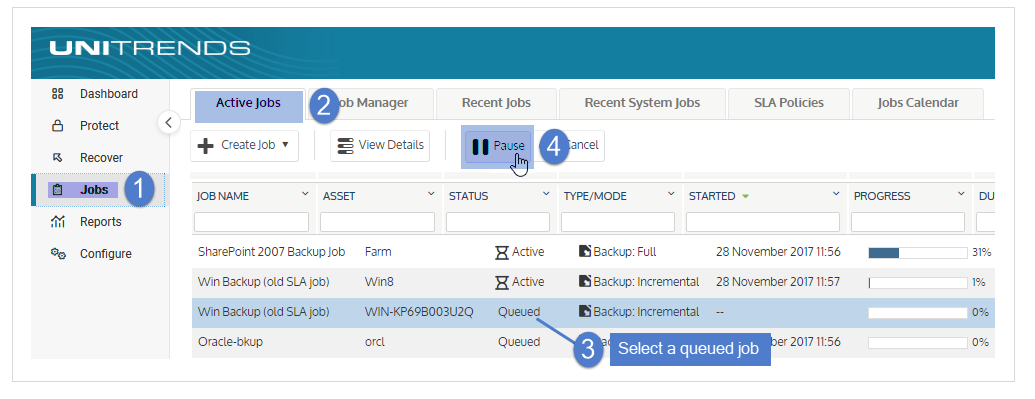
Task: Click the Cancel button
Action: coord(572,145)
